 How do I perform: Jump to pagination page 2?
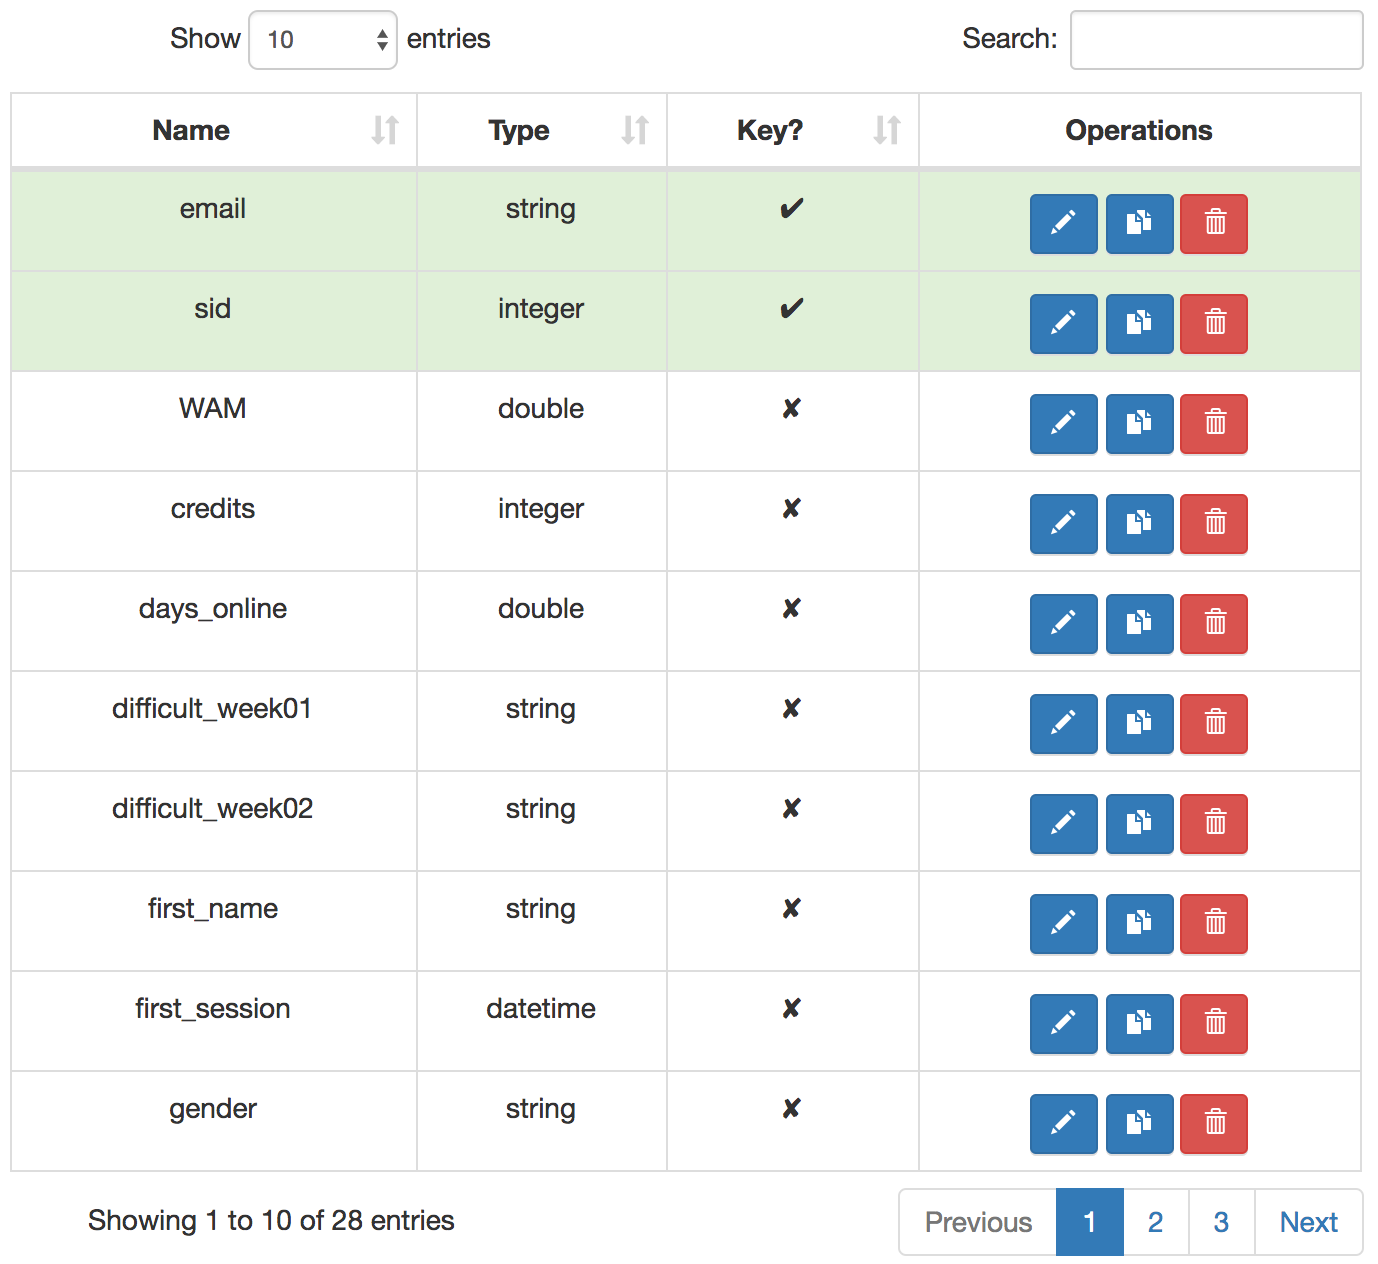[1156, 1222]
